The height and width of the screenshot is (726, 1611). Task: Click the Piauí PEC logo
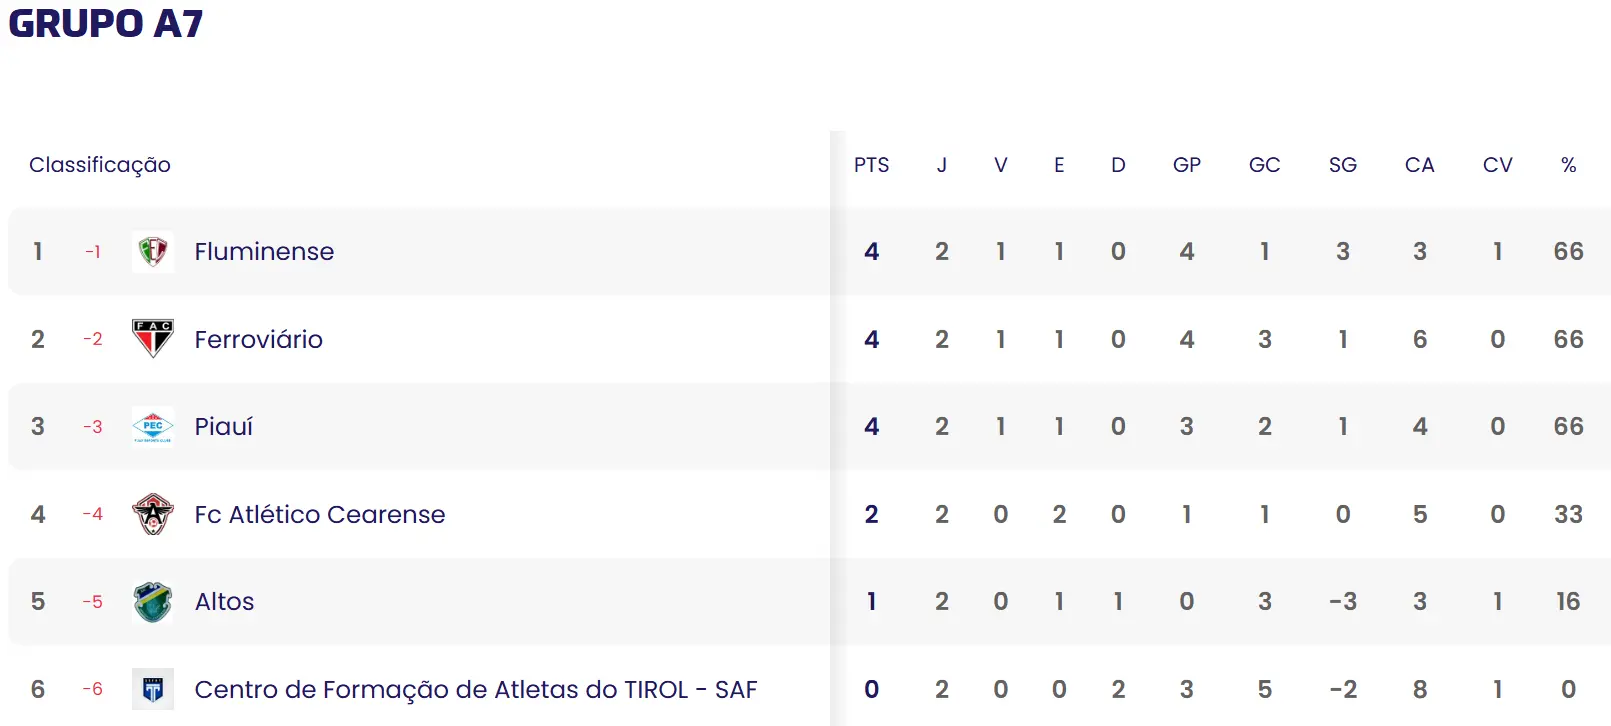click(153, 426)
